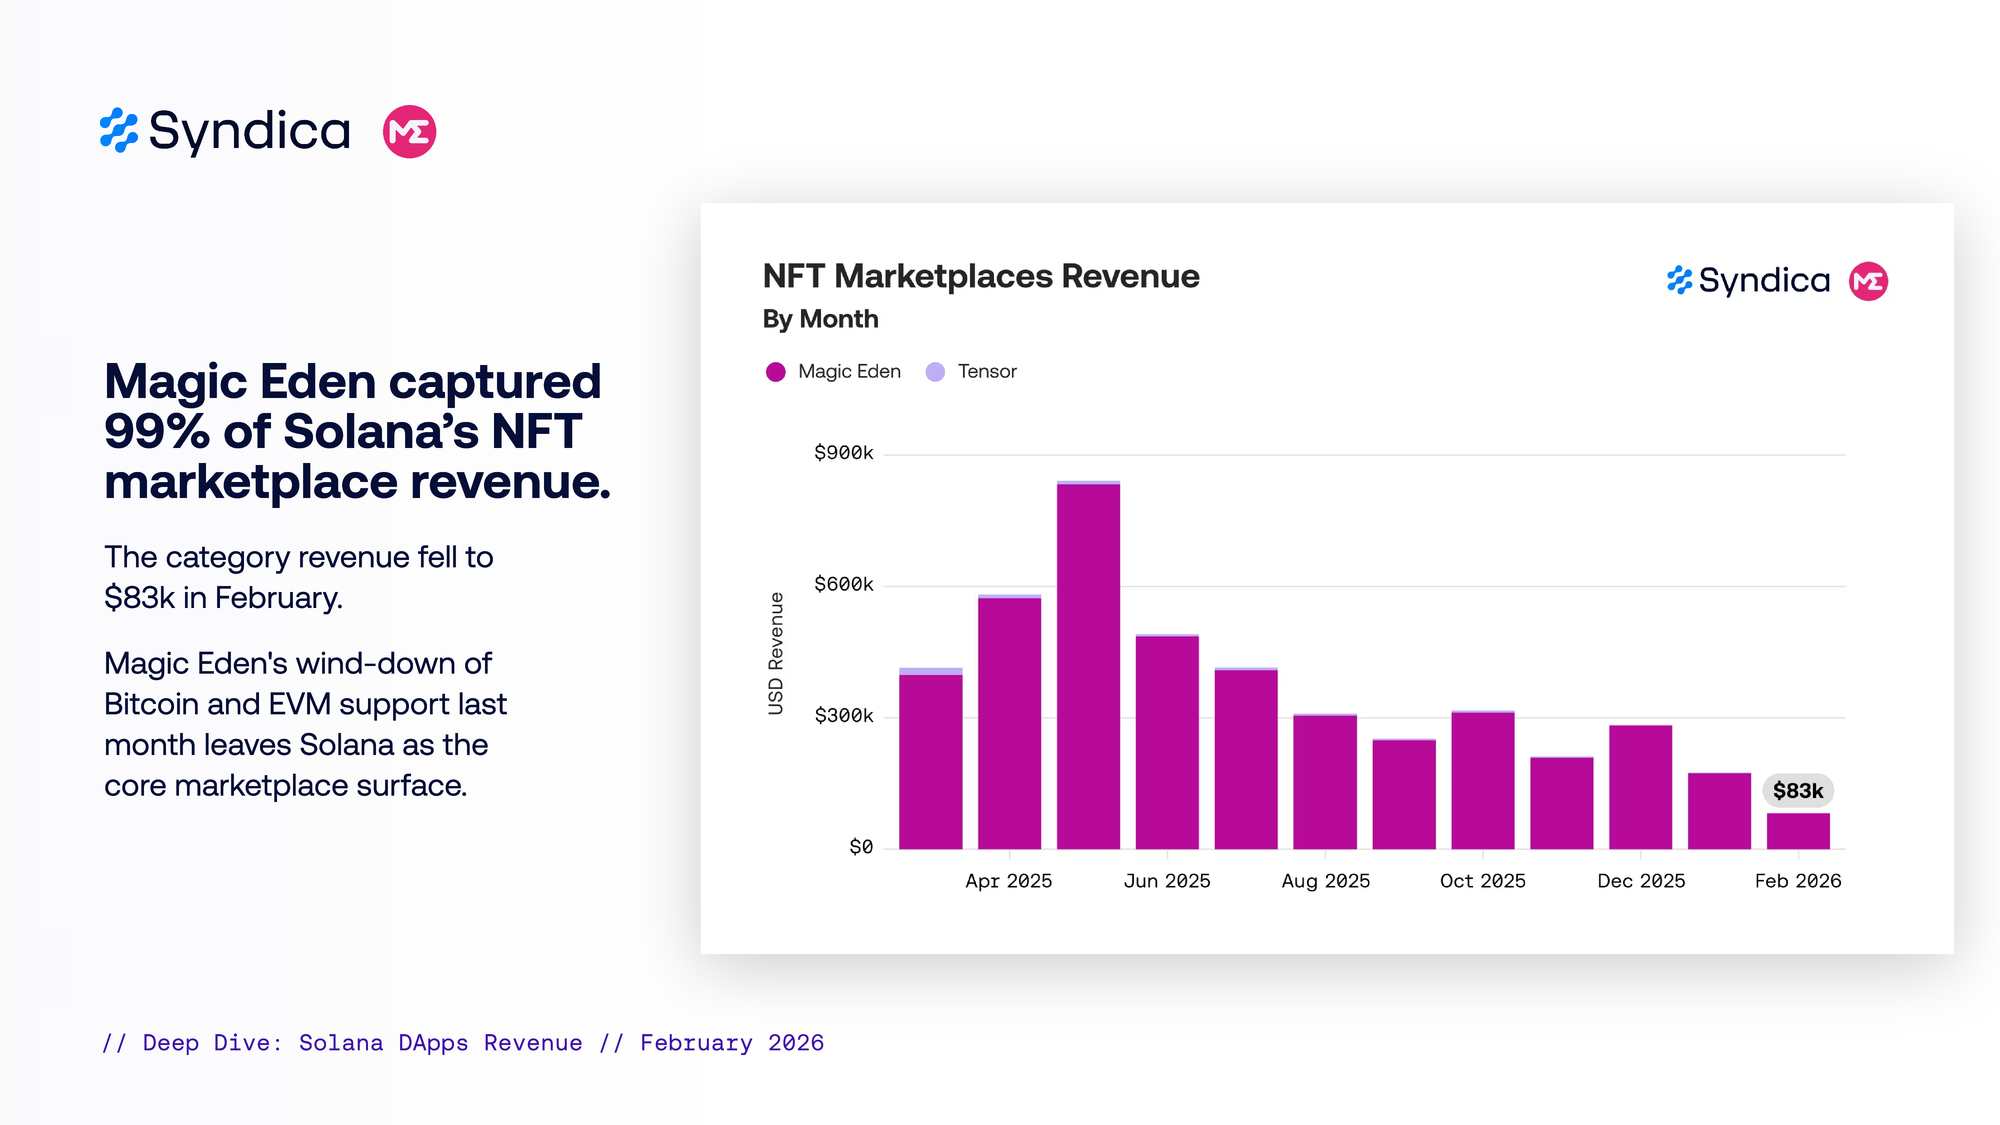The height and width of the screenshot is (1125, 2000).
Task: Click the Syndica logo at top left
Action: pyautogui.click(x=225, y=131)
